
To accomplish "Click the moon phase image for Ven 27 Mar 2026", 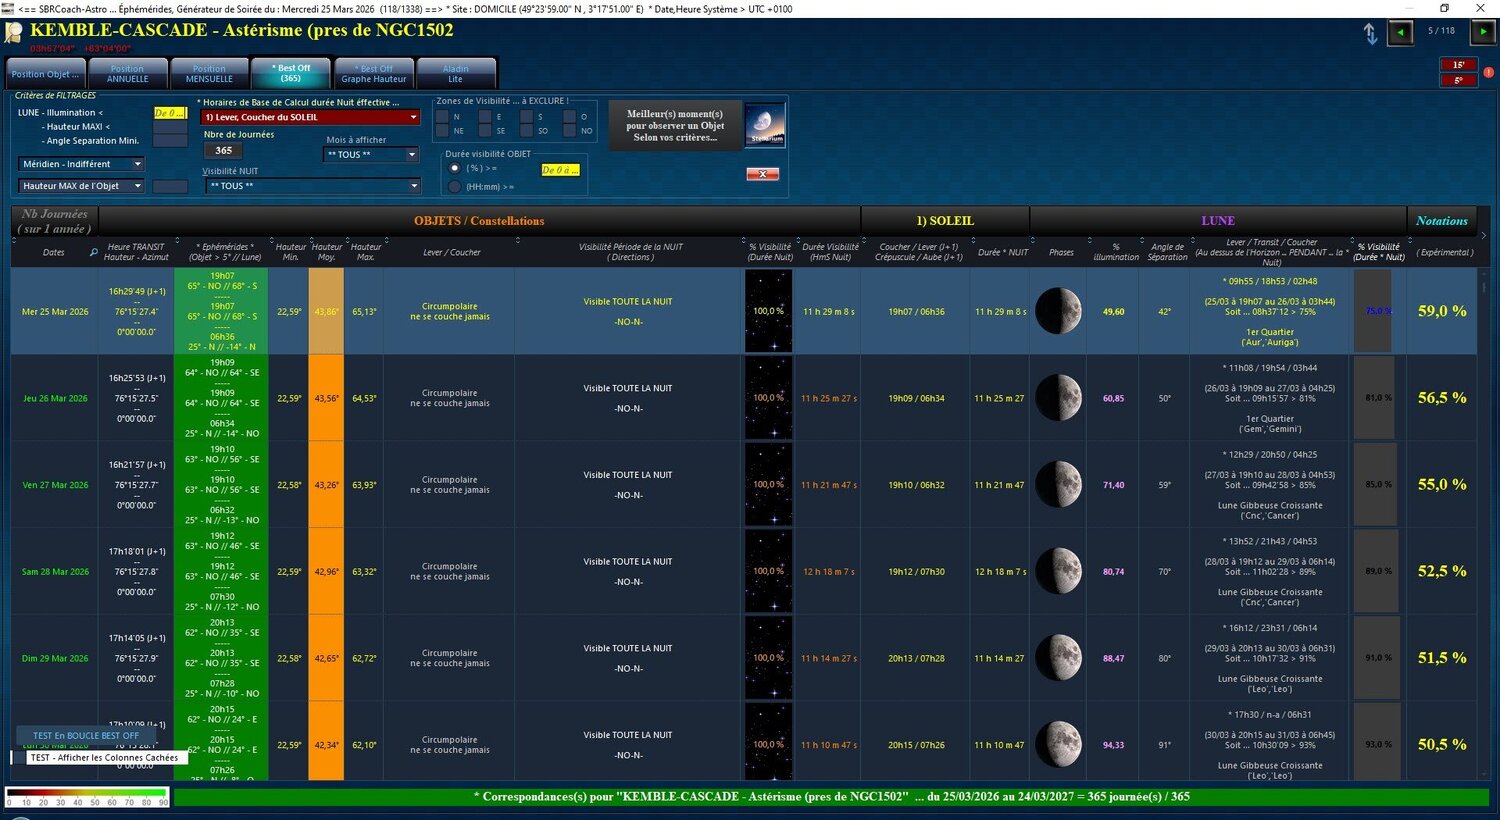I will point(1060,485).
